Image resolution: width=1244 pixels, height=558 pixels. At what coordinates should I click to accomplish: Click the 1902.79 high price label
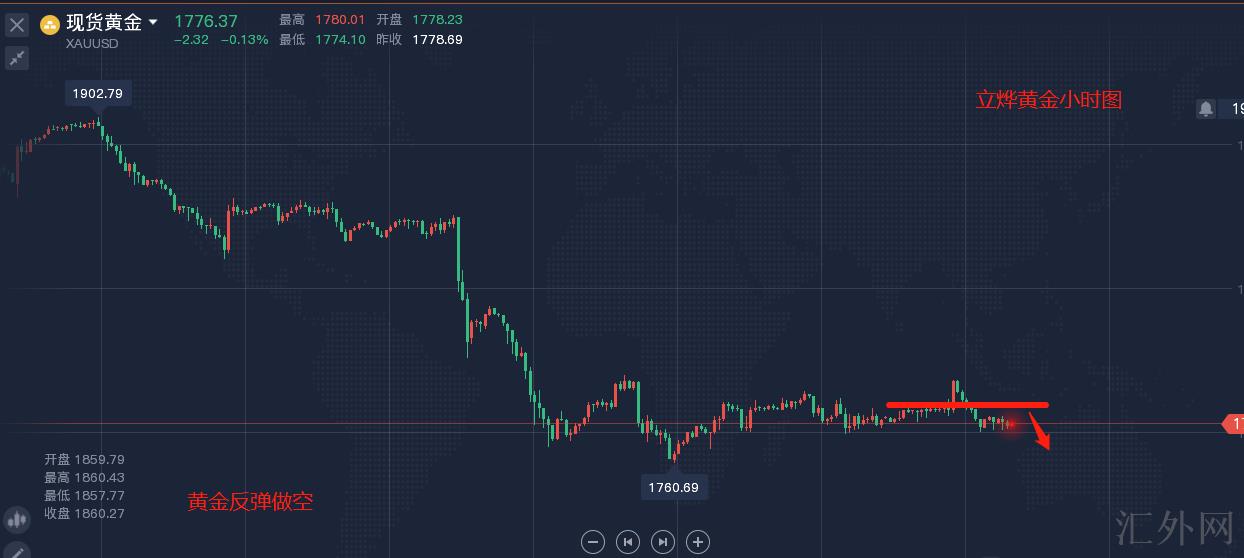pyautogui.click(x=98, y=94)
